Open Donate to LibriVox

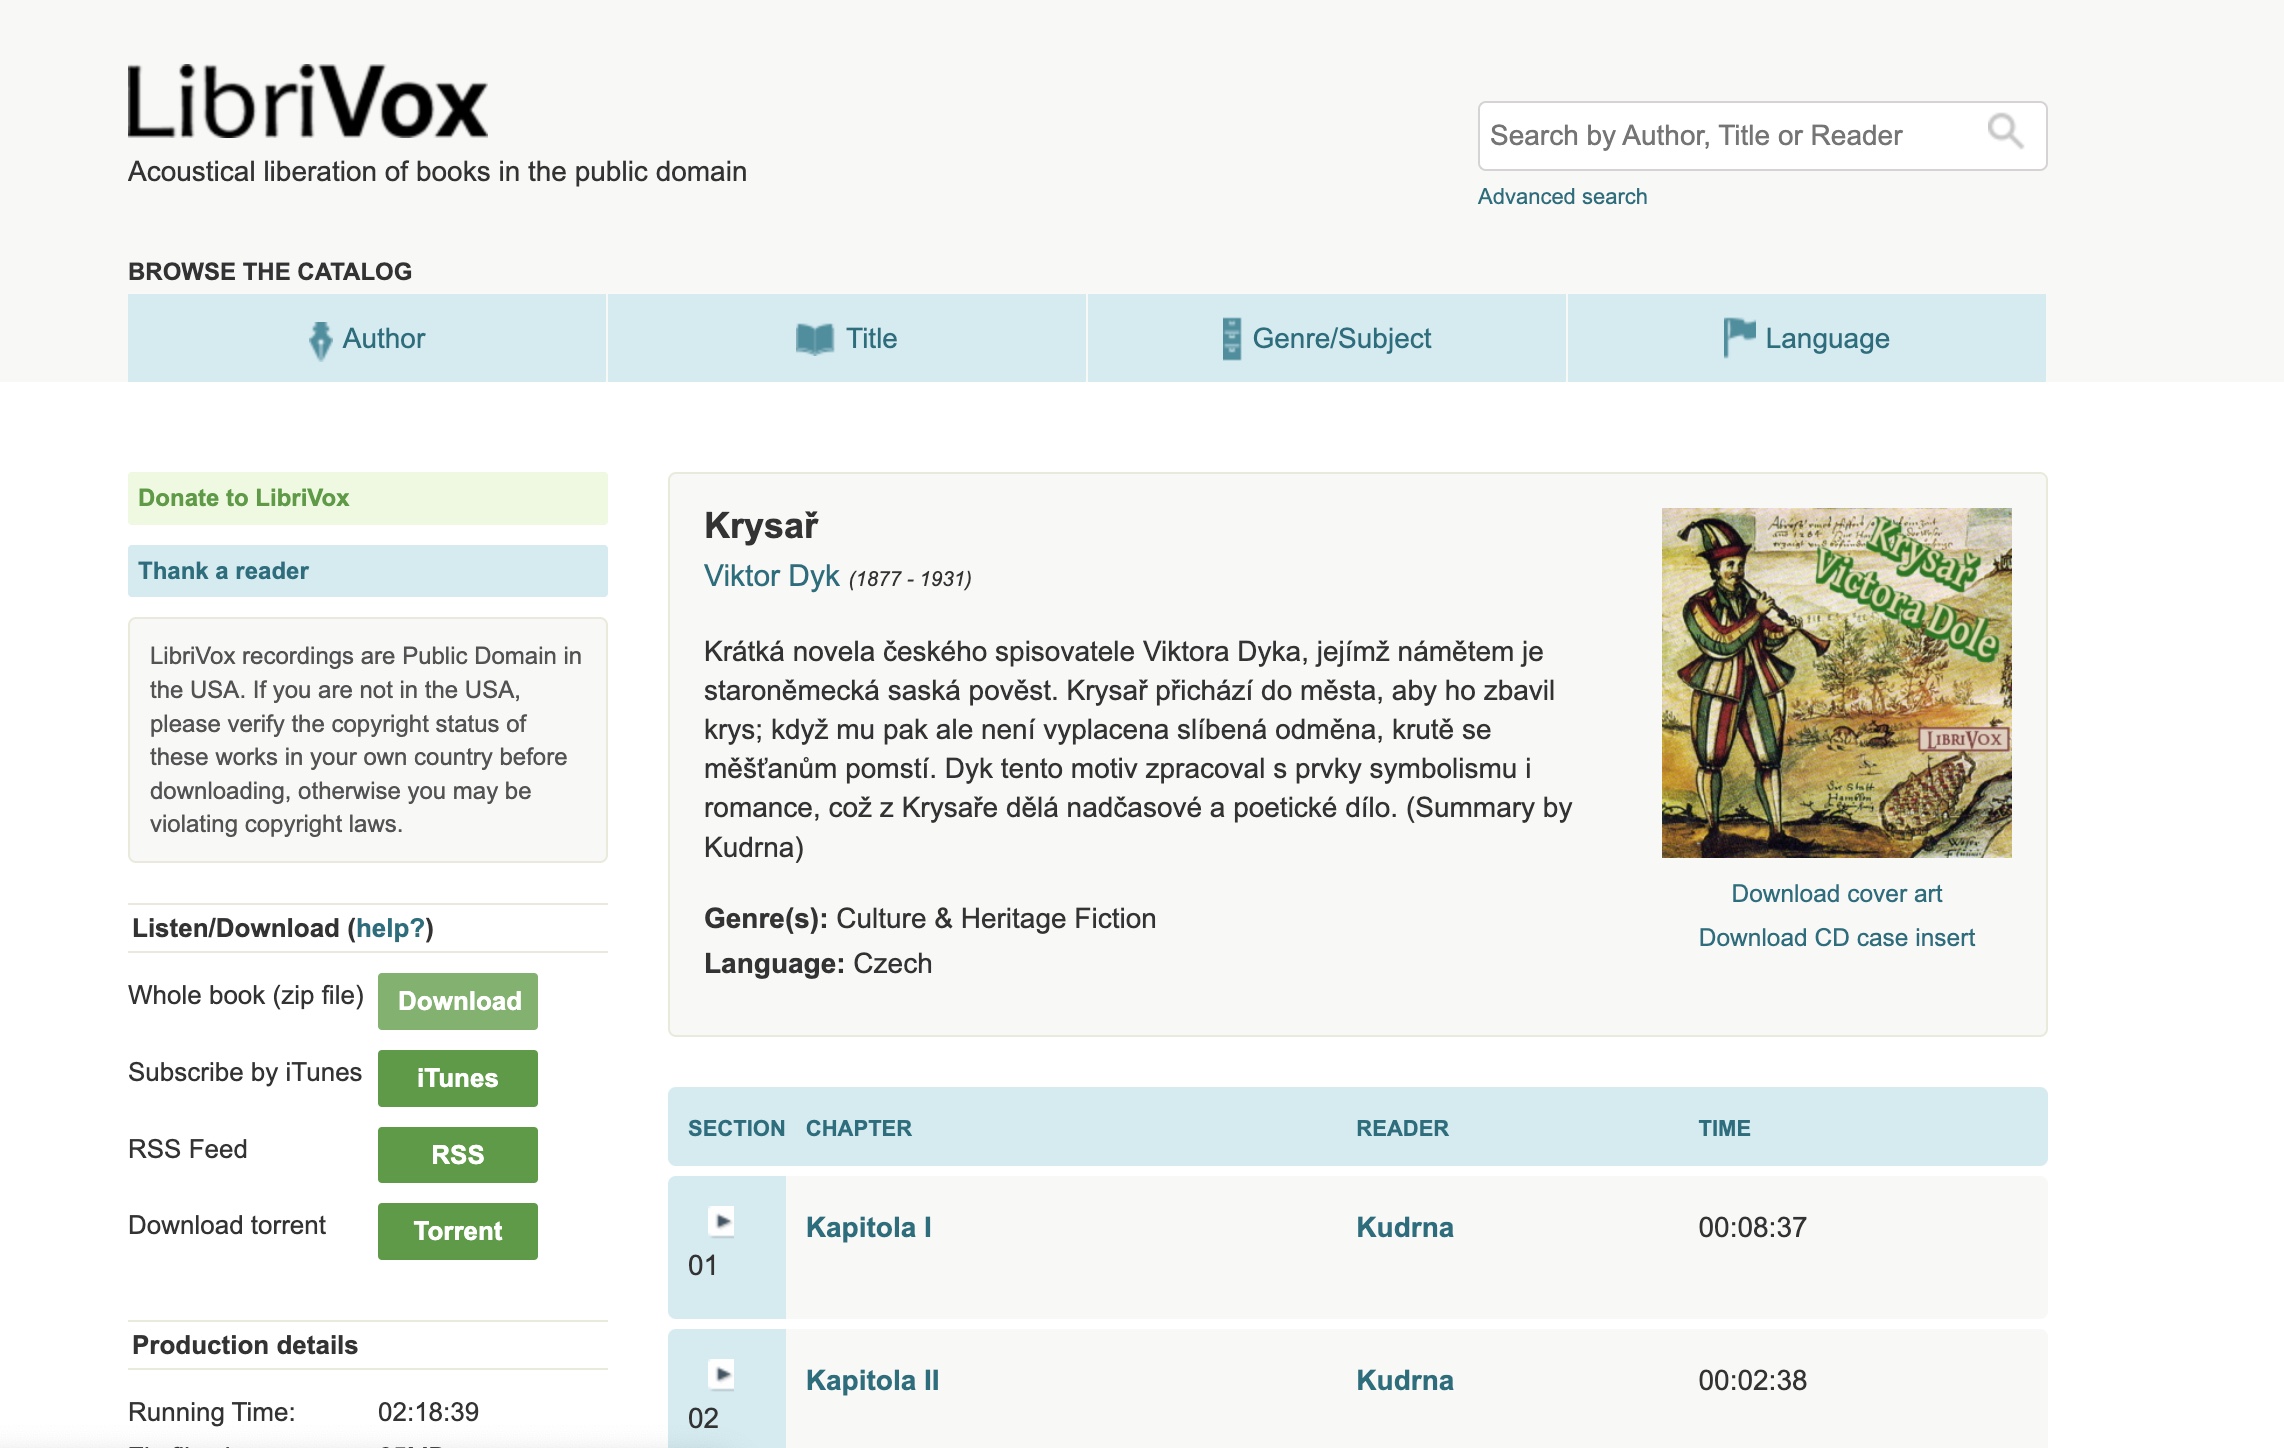coord(244,498)
